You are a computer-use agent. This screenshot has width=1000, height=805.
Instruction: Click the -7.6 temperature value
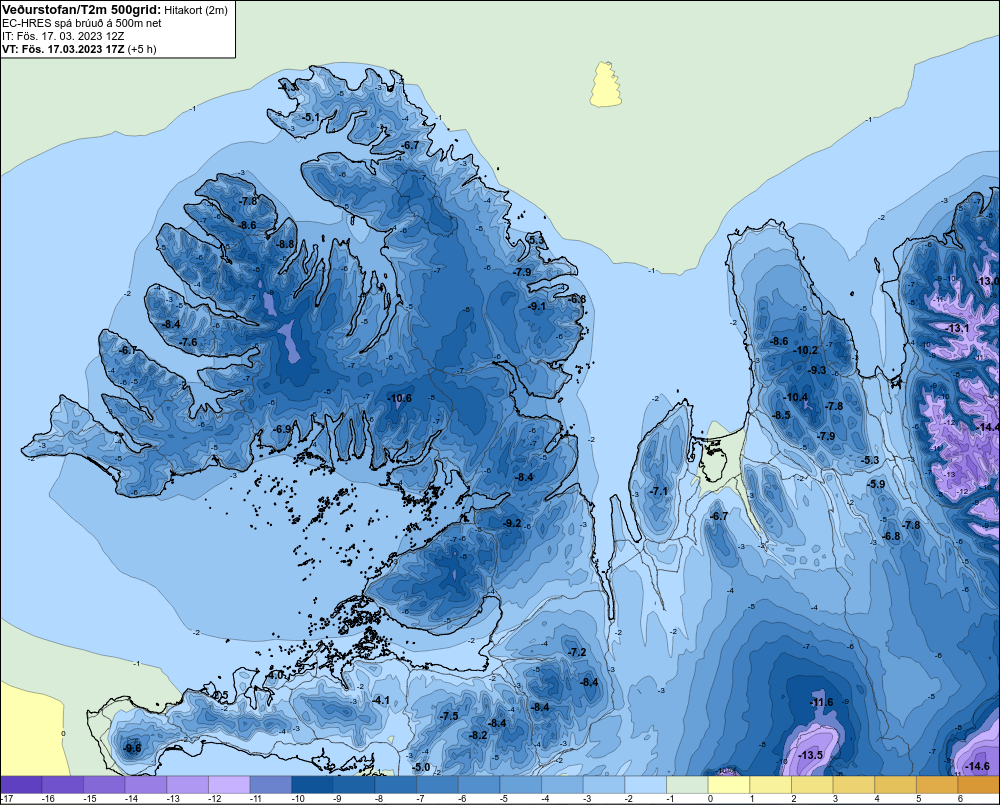click(189, 342)
